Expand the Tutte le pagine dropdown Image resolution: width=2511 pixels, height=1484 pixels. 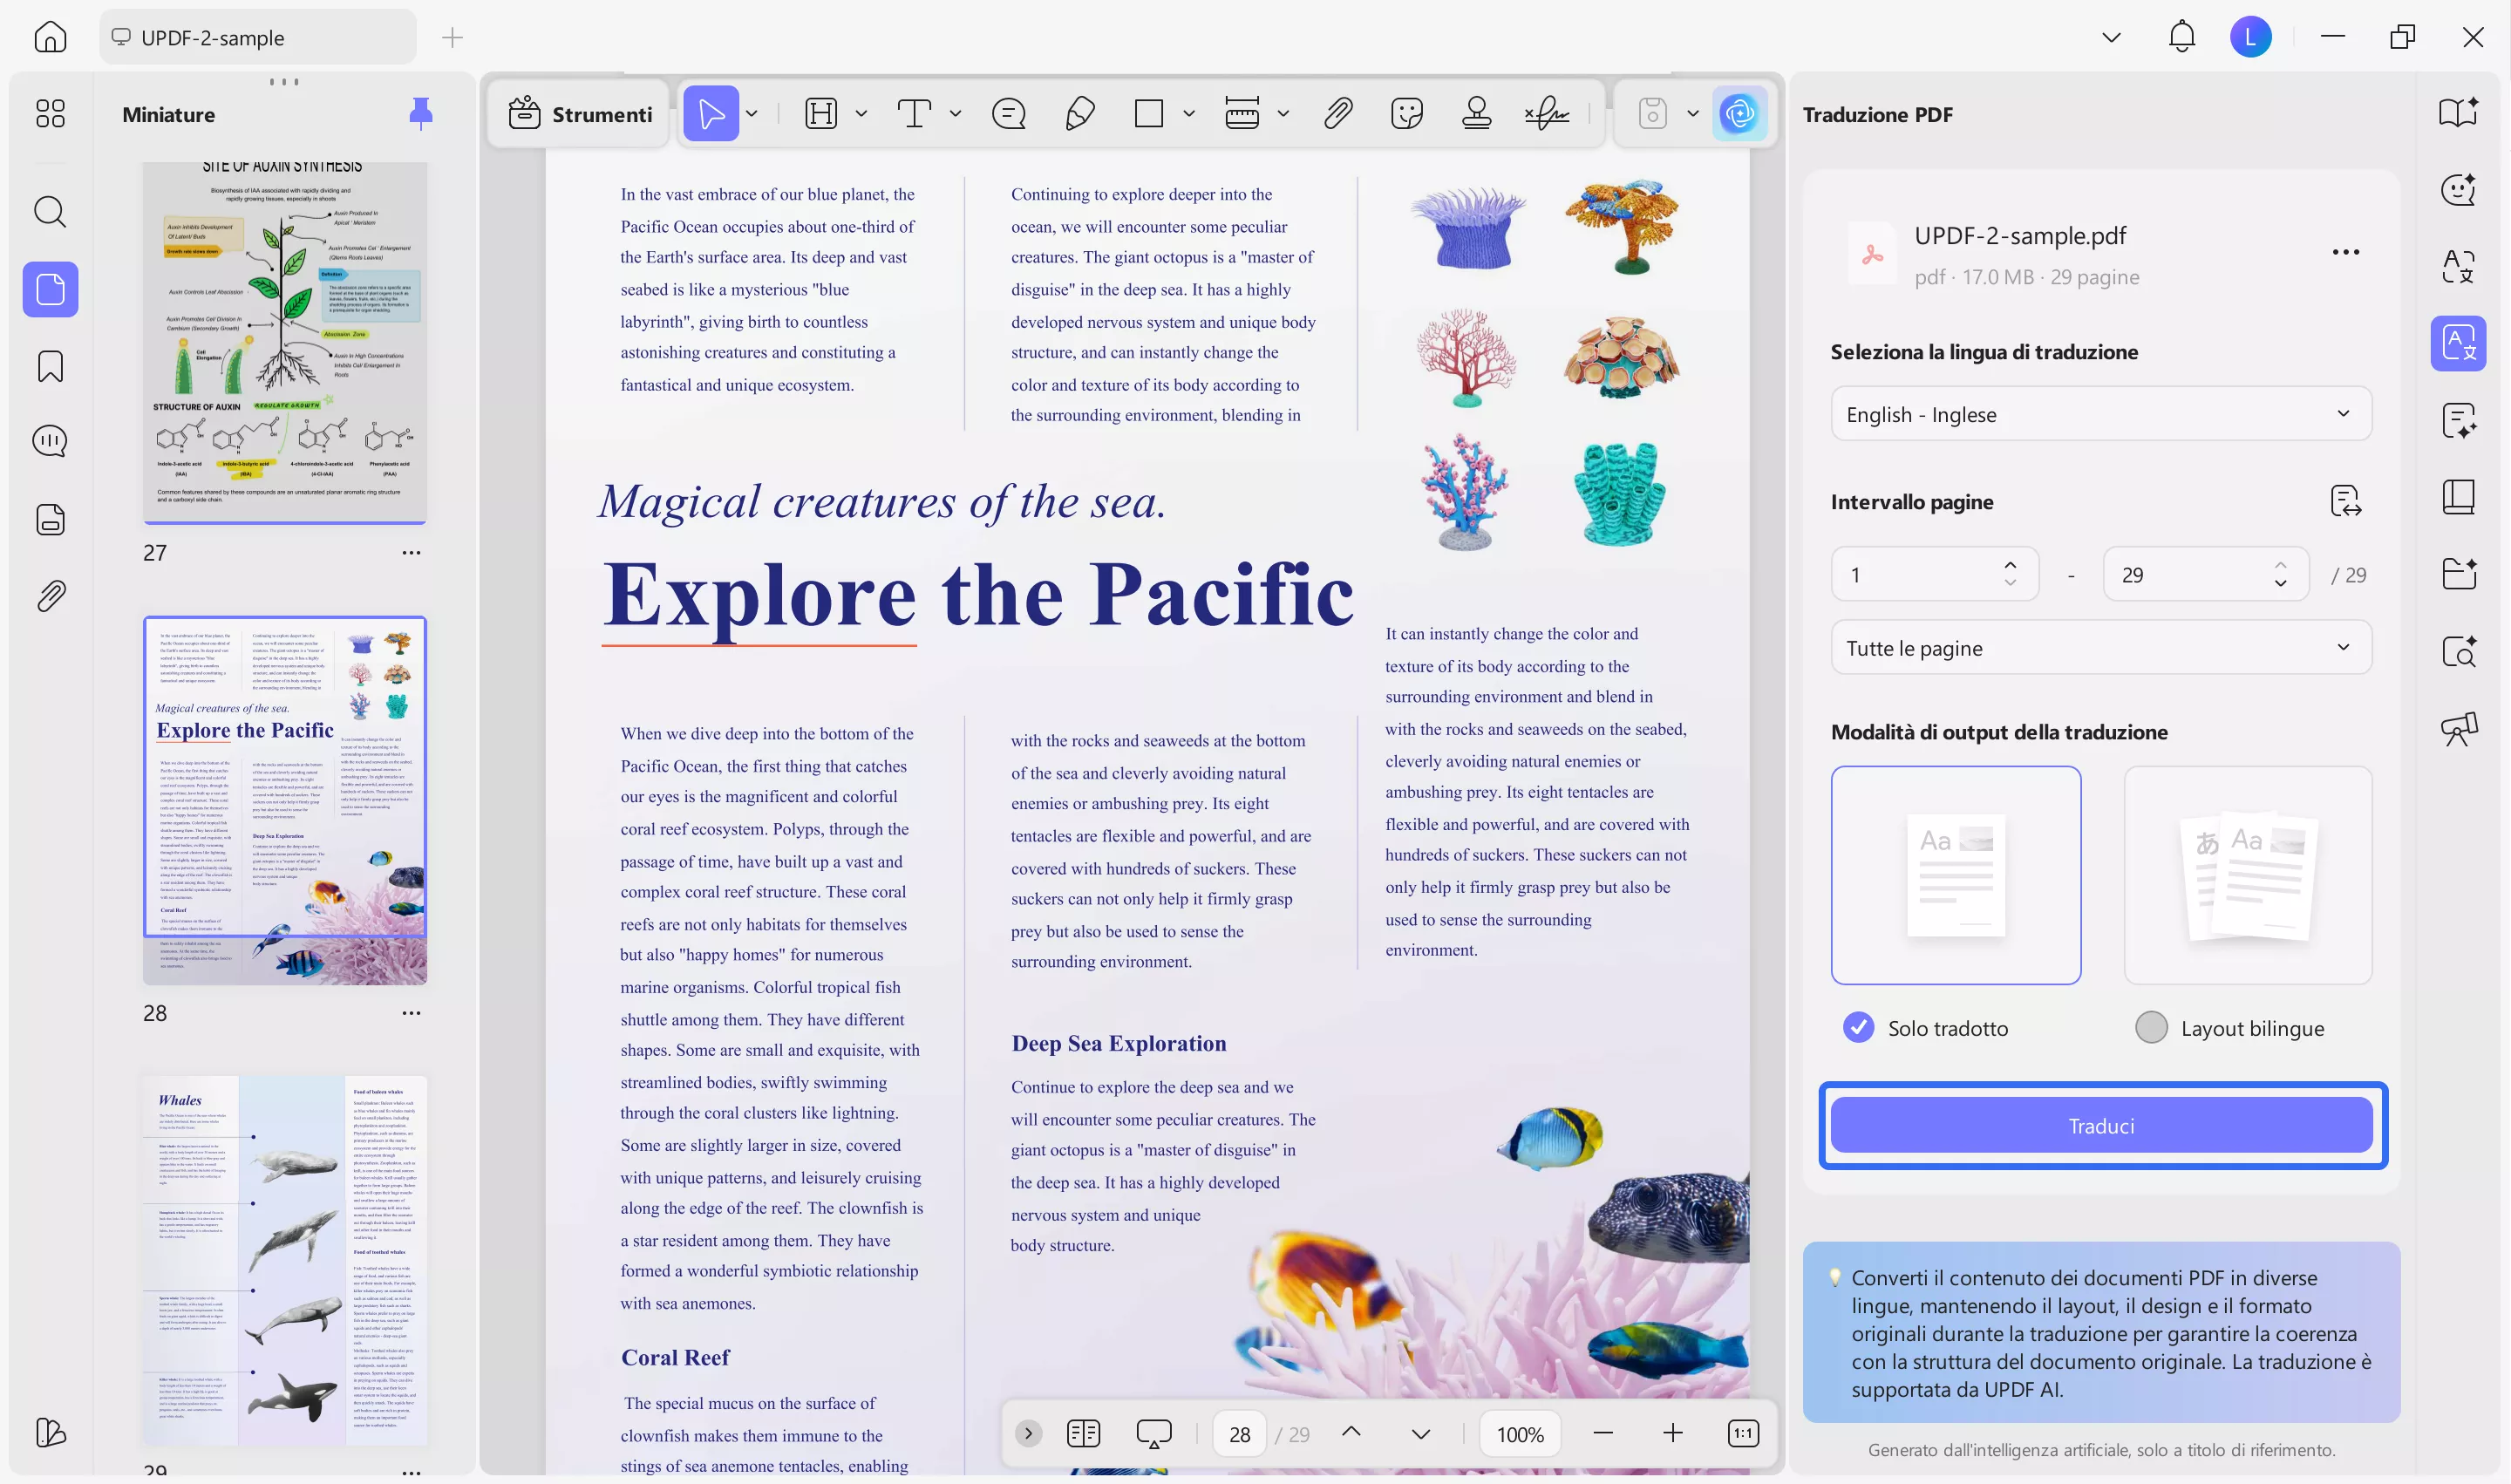tap(2100, 648)
